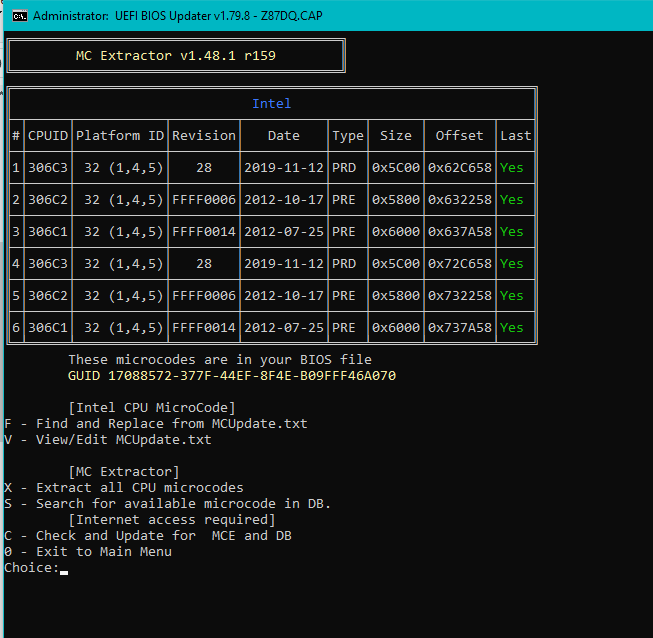Click 'These microcodes are in your BIOS file' line
Viewport: 653px width, 638px height.
220,360
